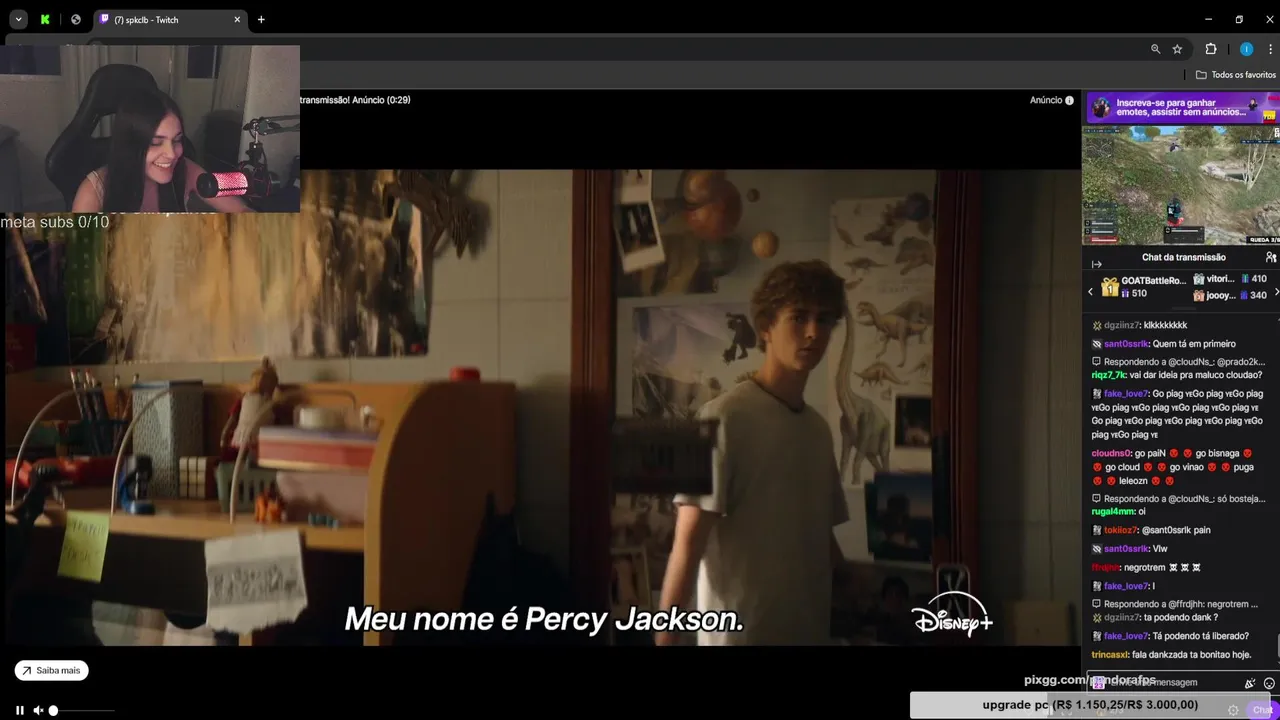Bookmark this page with the star icon
Viewport: 1280px width, 720px height.
point(1177,49)
